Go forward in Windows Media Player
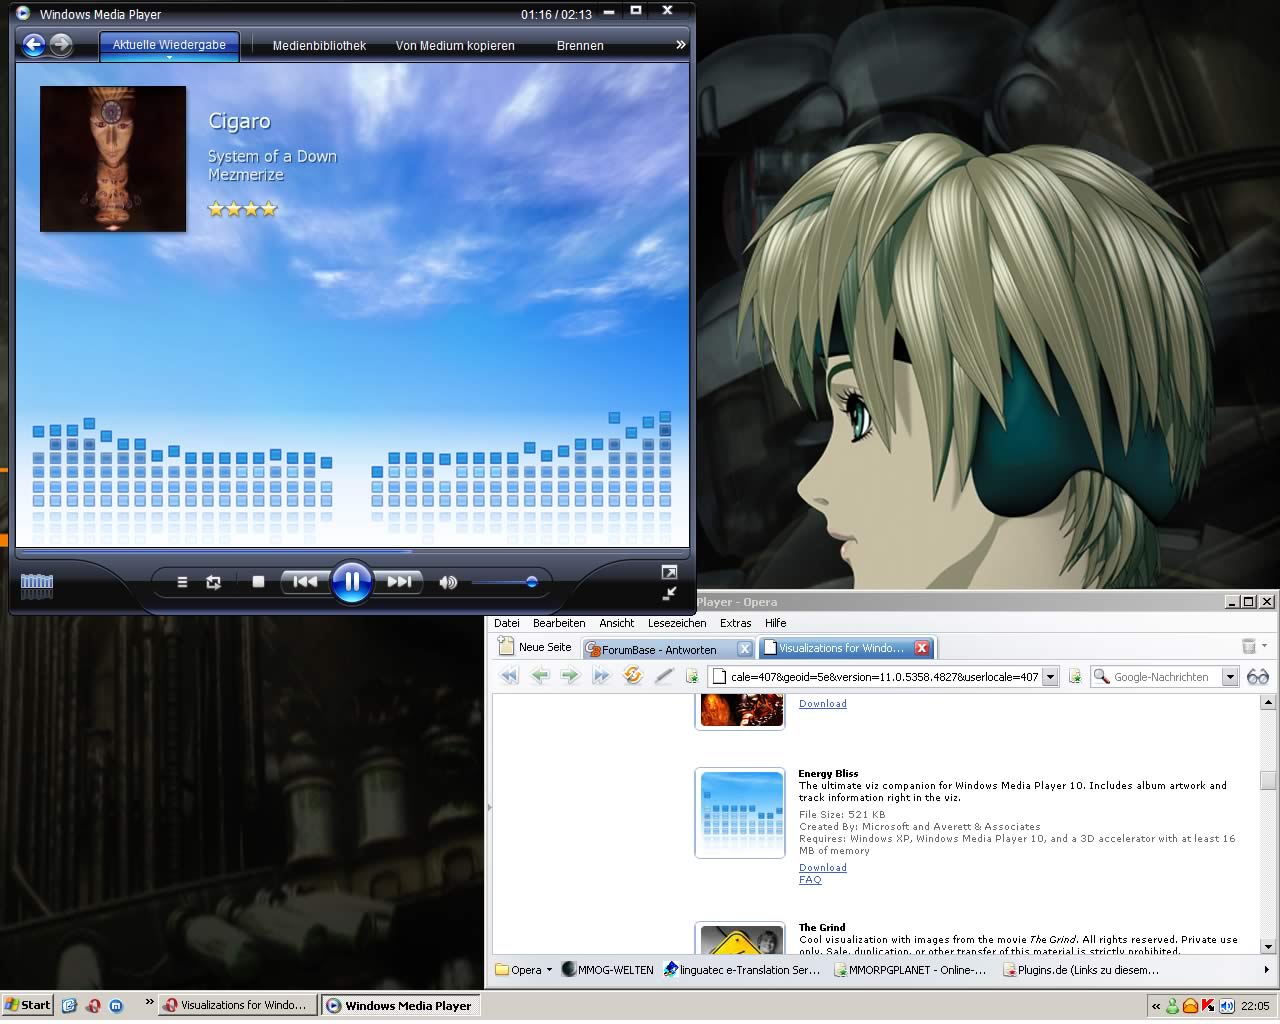Screen dimensions: 1280x1024 point(61,44)
